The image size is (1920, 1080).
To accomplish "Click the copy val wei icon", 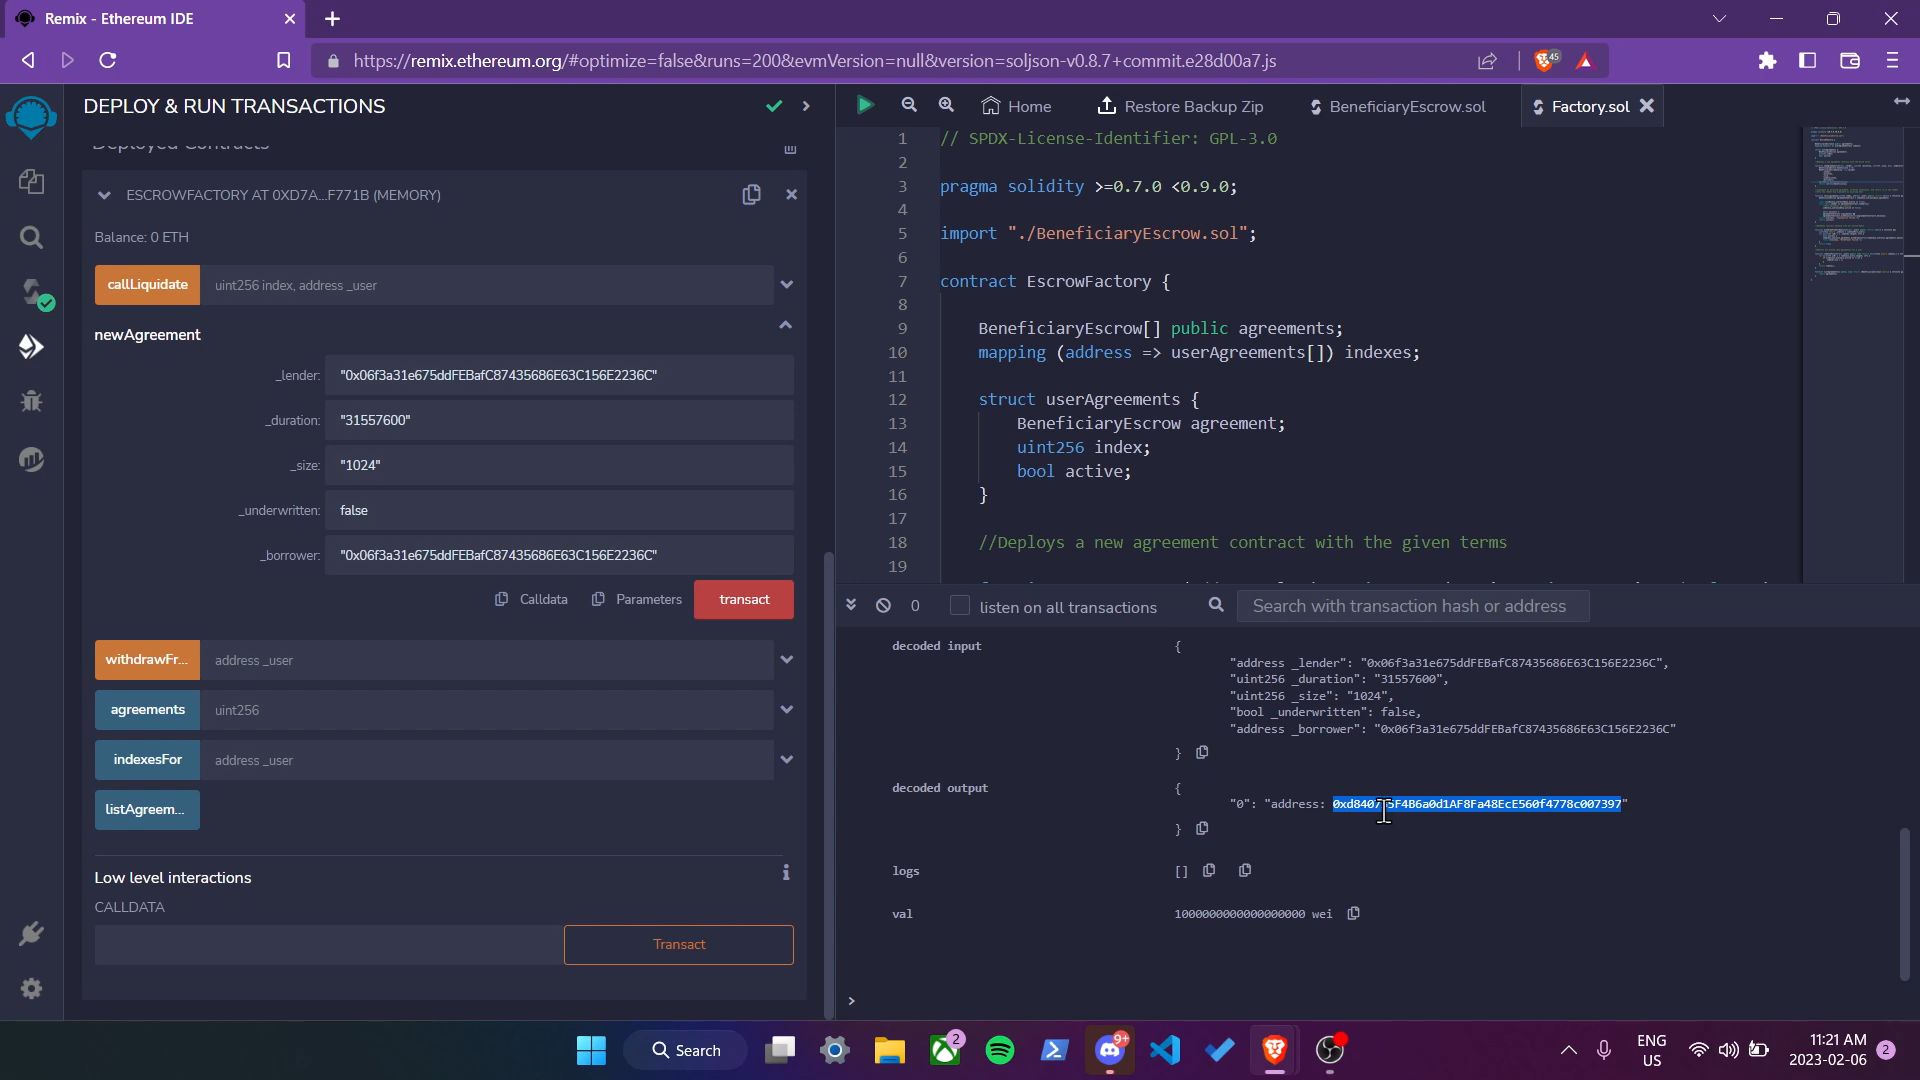I will pyautogui.click(x=1356, y=913).
